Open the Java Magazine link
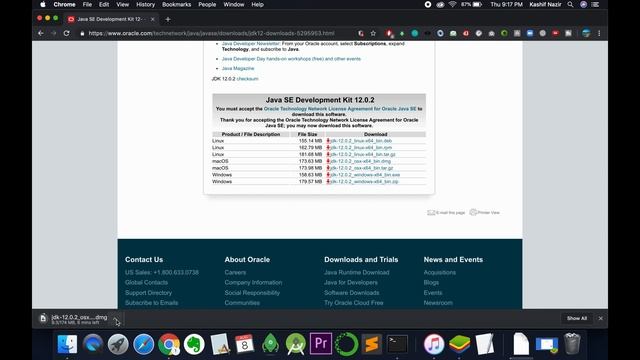 pos(238,69)
